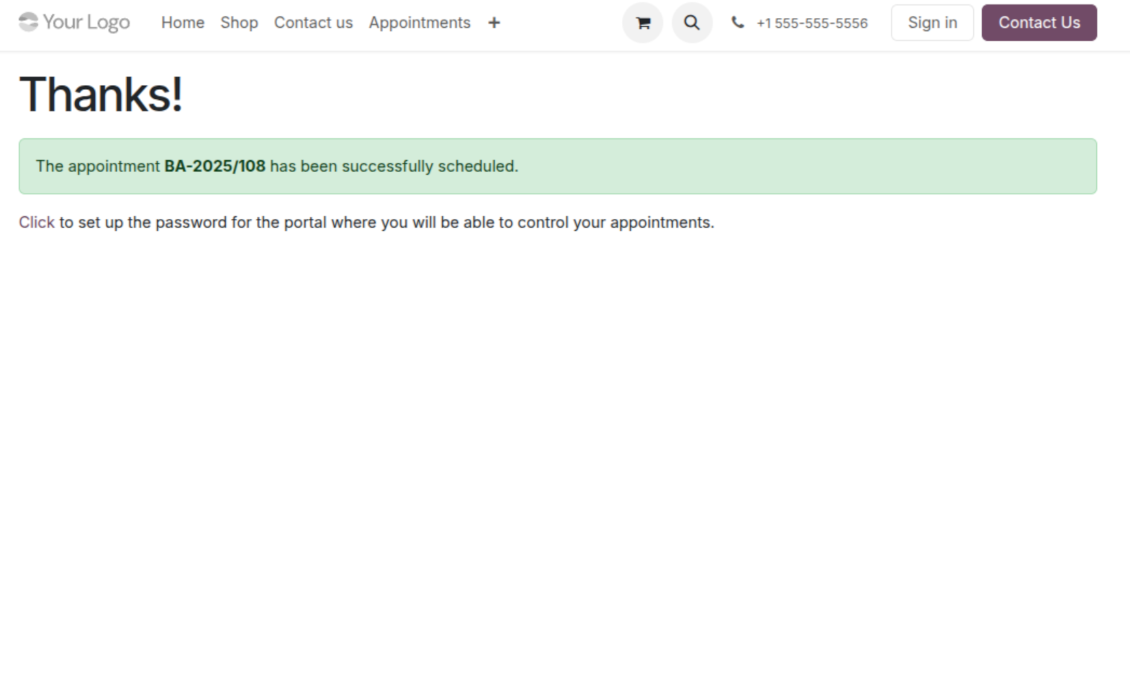
Task: Click the purple Contact Us button
Action: pyautogui.click(x=1039, y=23)
